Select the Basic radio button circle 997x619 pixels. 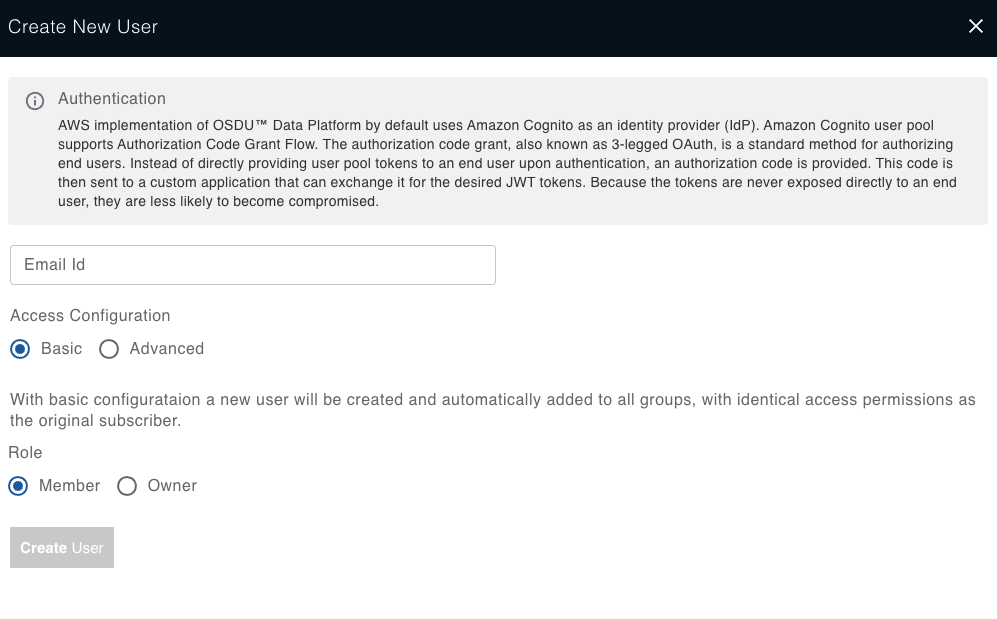[20, 349]
